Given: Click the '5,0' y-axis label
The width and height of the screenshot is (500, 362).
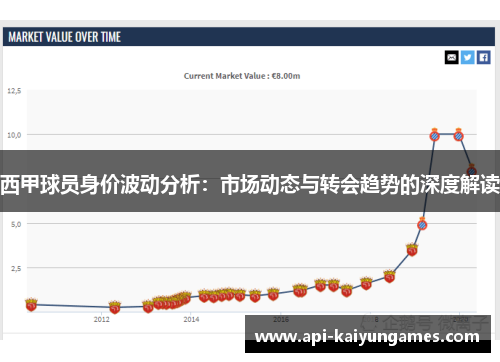Looking at the screenshot, I should (x=16, y=224).
